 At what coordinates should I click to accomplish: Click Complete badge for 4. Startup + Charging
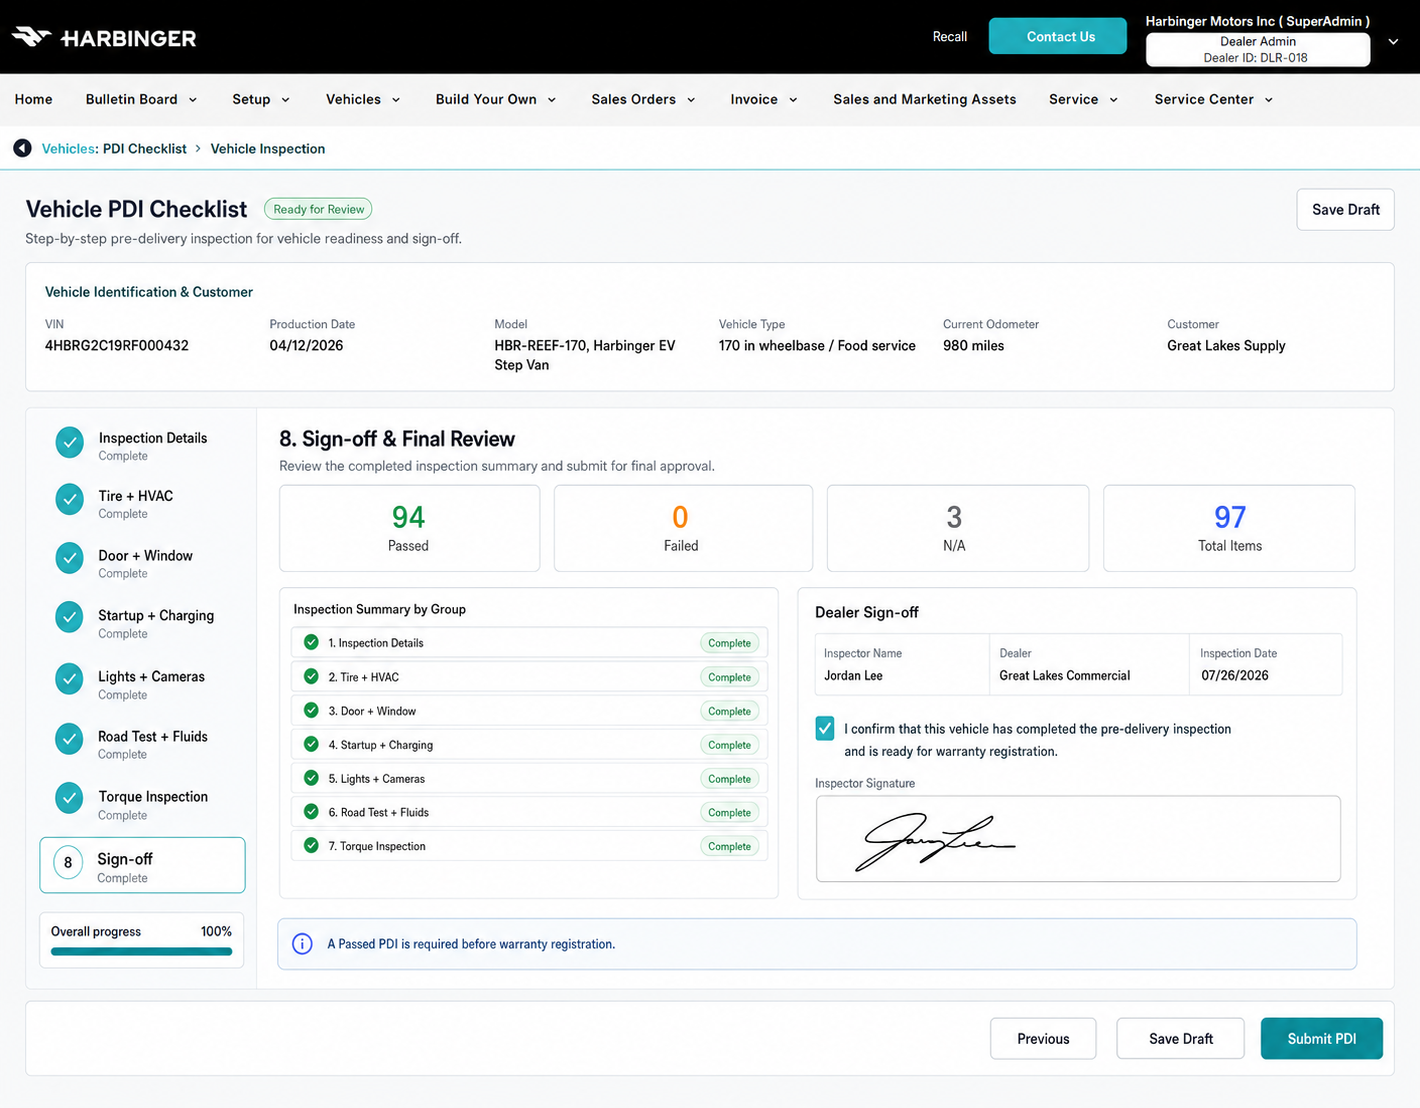pos(729,745)
